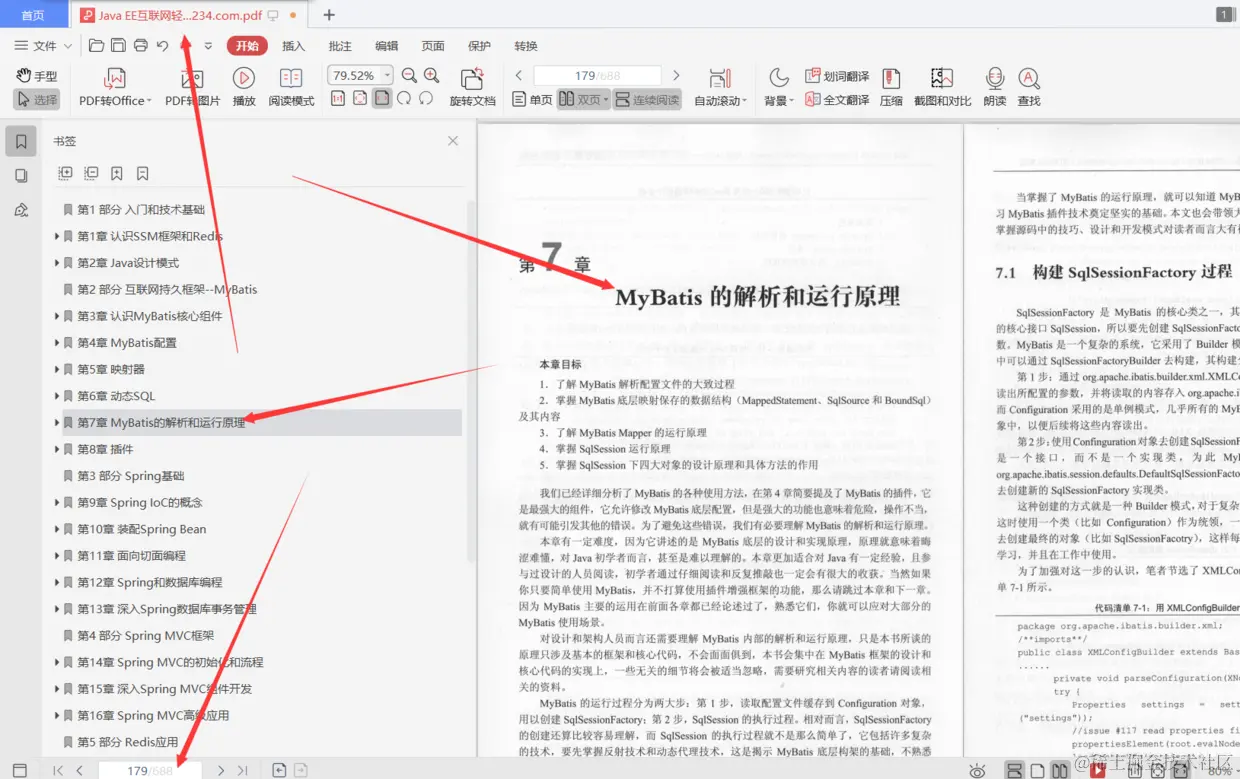1240x779 pixels.
Task: Switch to 开始 ribbon tab
Action: (247, 46)
